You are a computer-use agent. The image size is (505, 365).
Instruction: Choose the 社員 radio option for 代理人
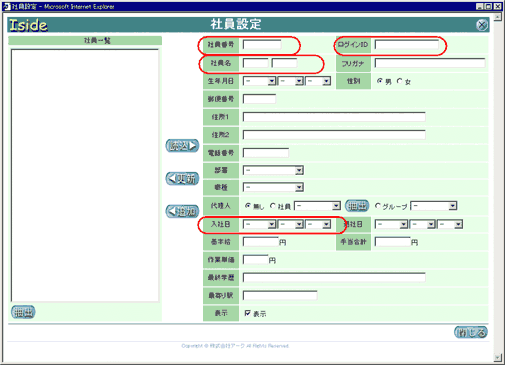[x=273, y=206]
